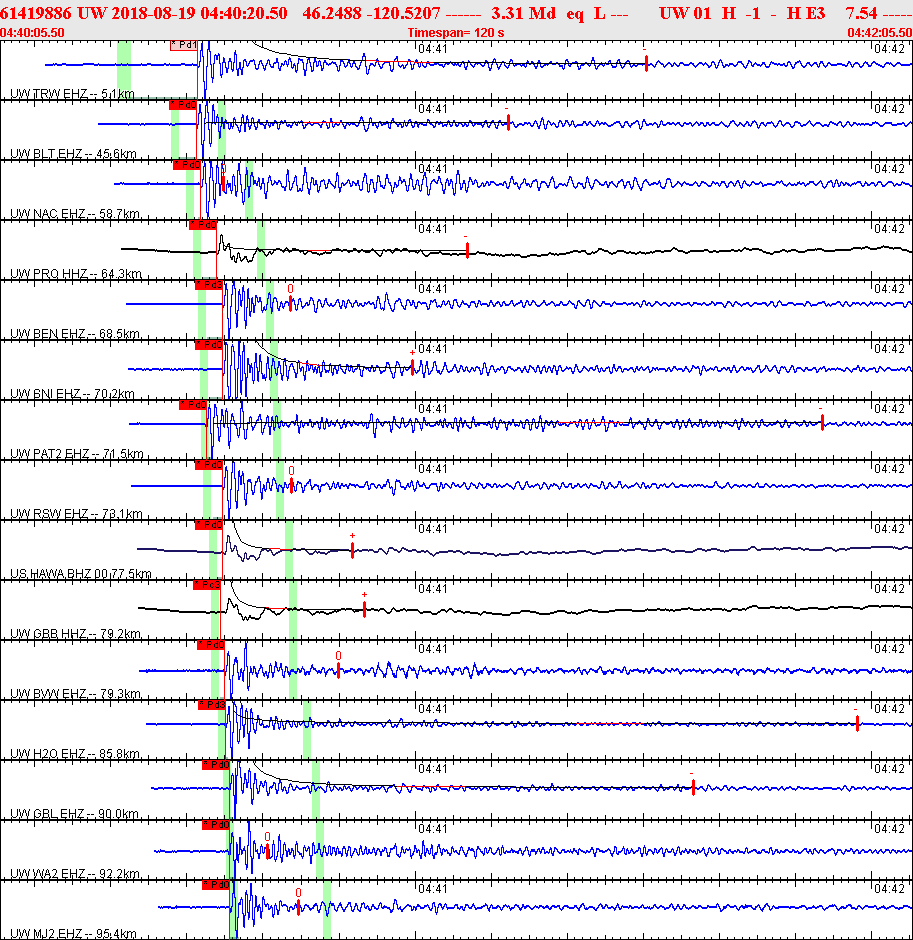
Task: Click station label UW PRO HHZ -- 64.3km
Action: [76, 273]
